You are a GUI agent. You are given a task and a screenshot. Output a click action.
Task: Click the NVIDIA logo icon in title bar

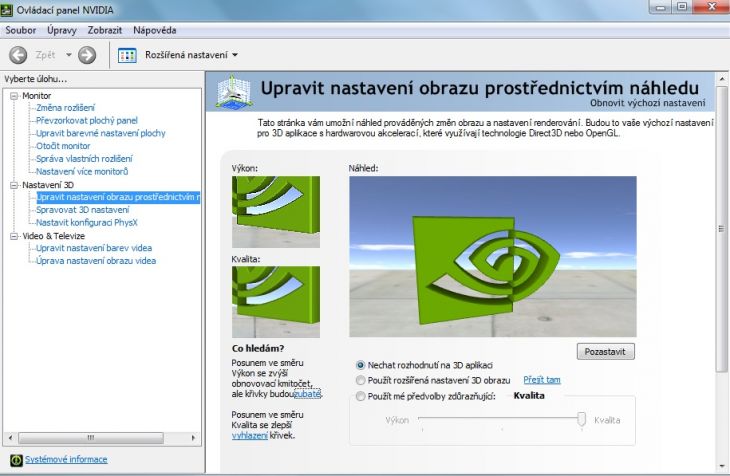pyautogui.click(x=7, y=10)
